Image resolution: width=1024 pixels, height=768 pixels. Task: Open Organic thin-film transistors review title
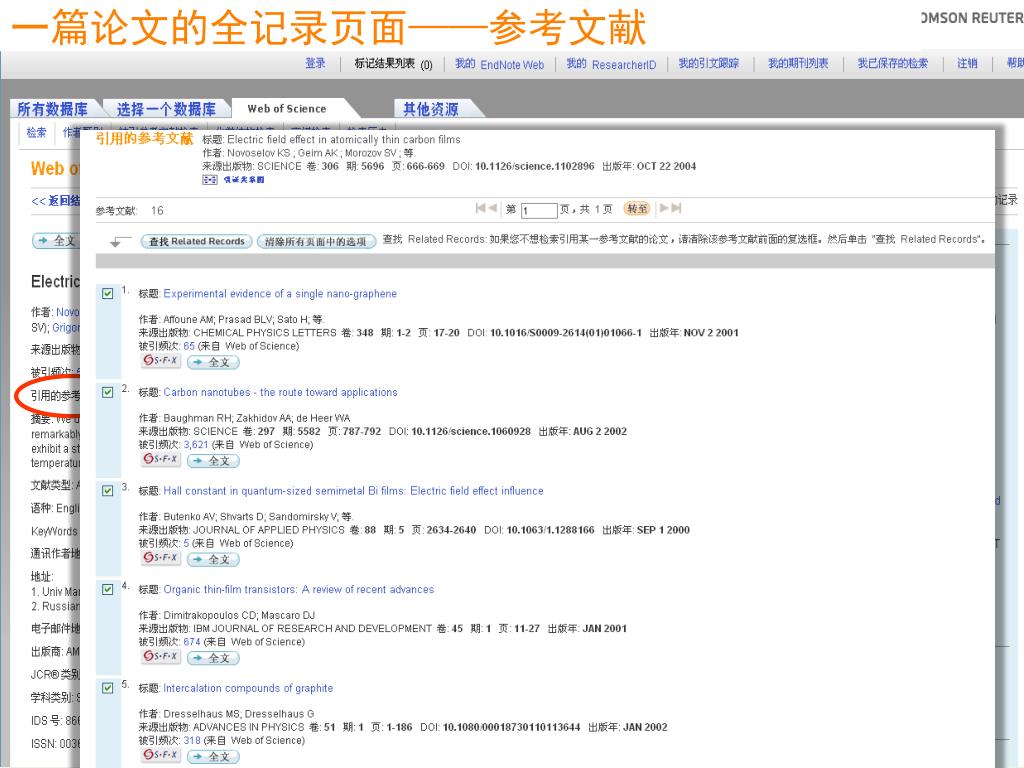pos(298,590)
